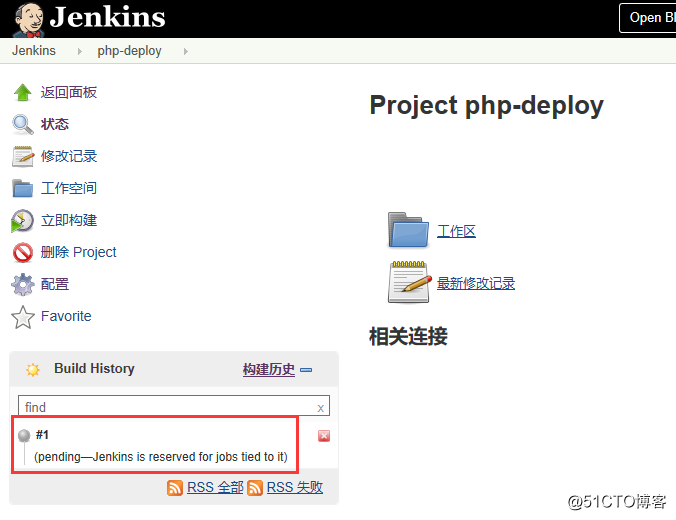The image size is (676, 520).
Task: Open build #1 entry
Action: [x=42, y=435]
